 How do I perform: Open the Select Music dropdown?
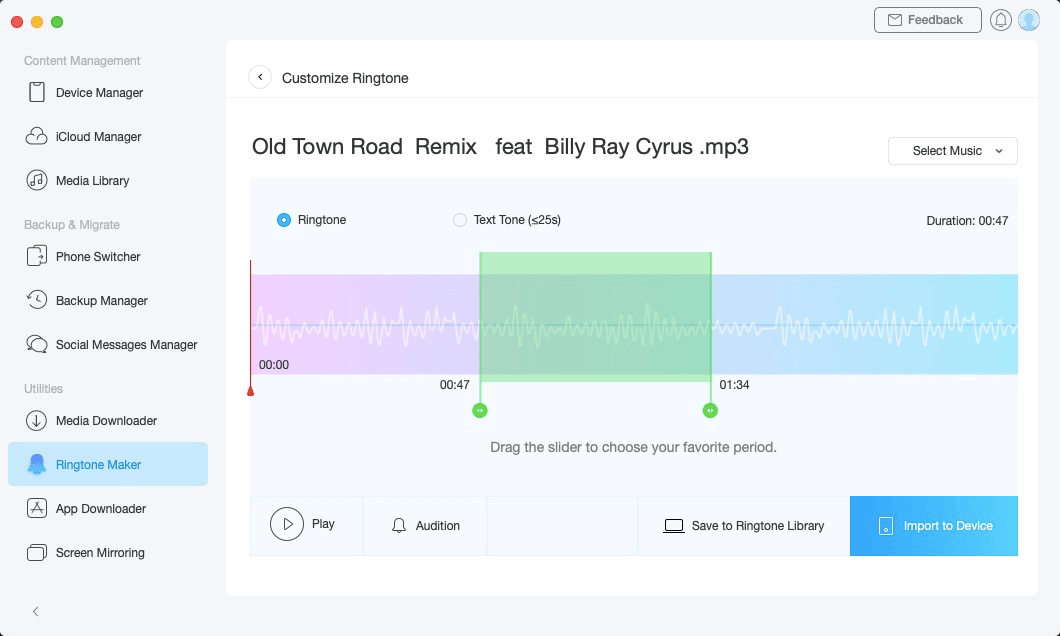coord(953,151)
